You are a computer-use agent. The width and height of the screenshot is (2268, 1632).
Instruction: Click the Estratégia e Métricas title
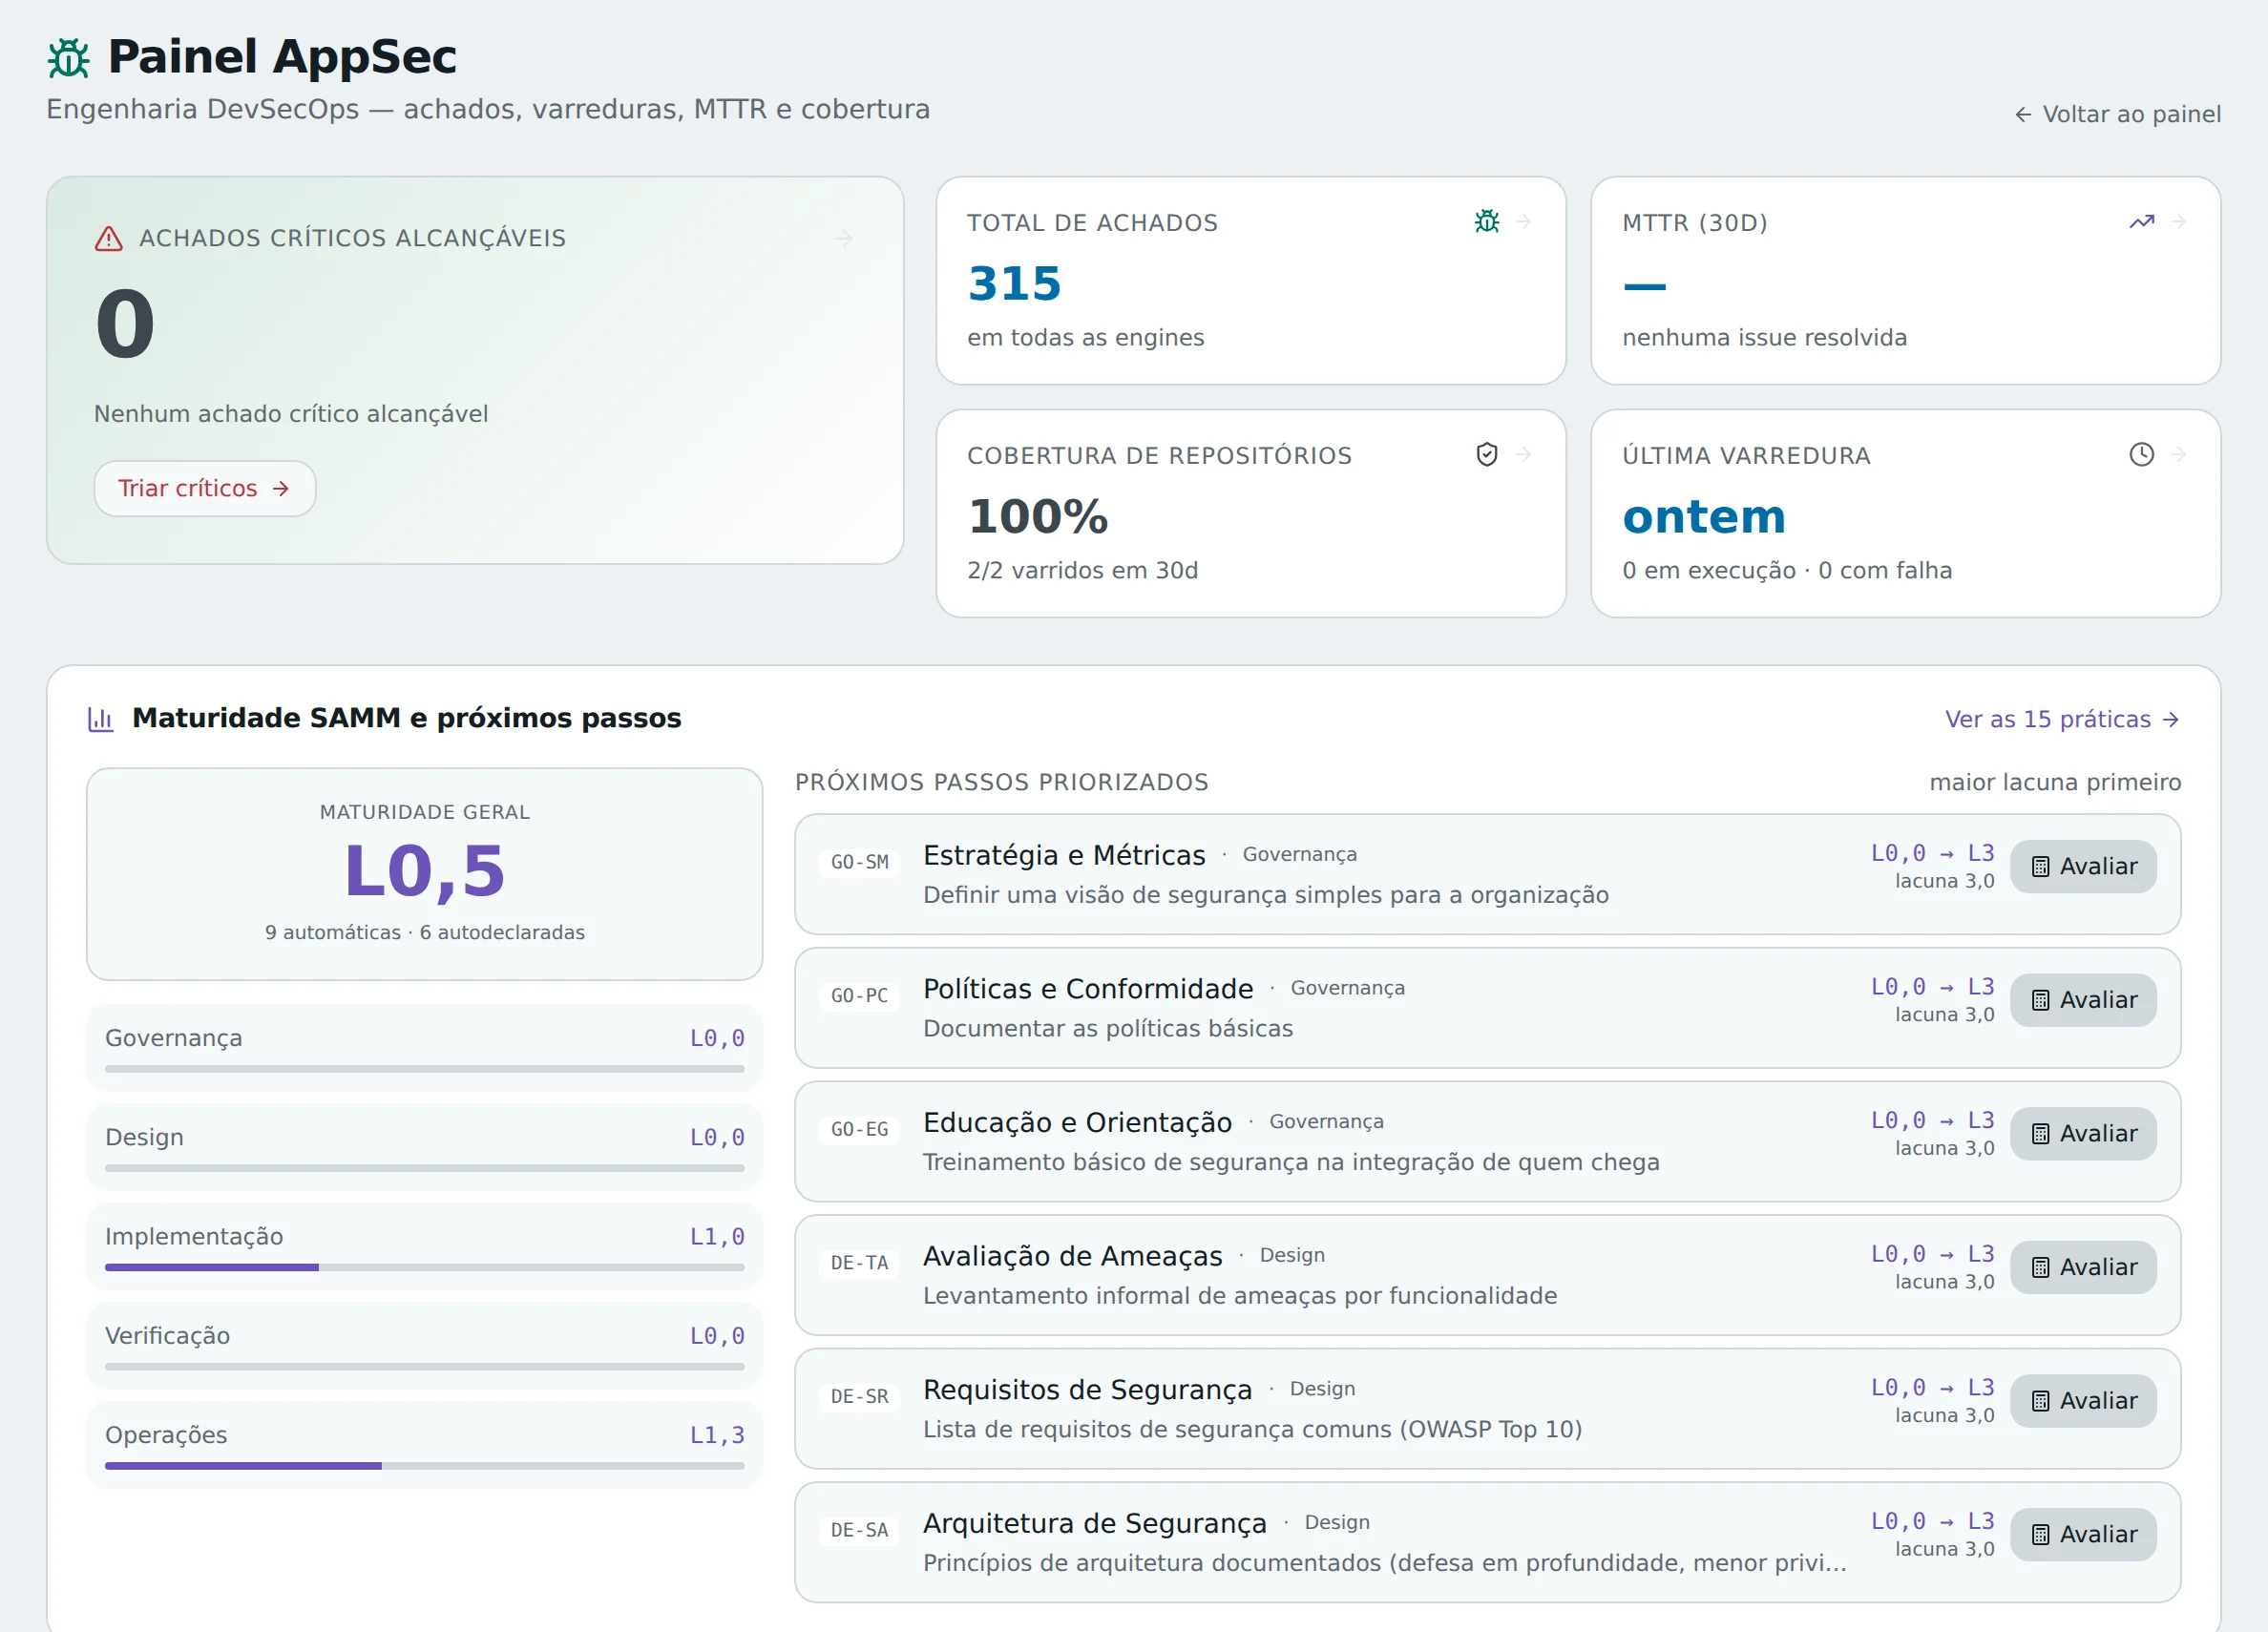[1064, 855]
